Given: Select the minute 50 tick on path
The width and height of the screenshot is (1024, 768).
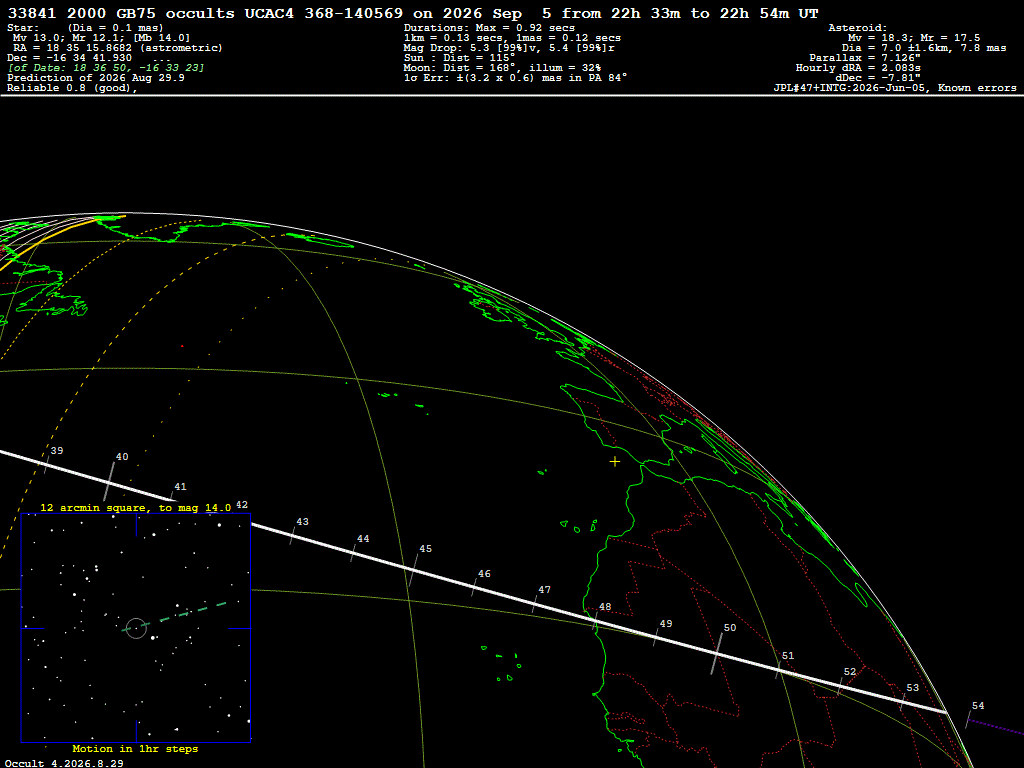Looking at the screenshot, I should pyautogui.click(x=717, y=653).
